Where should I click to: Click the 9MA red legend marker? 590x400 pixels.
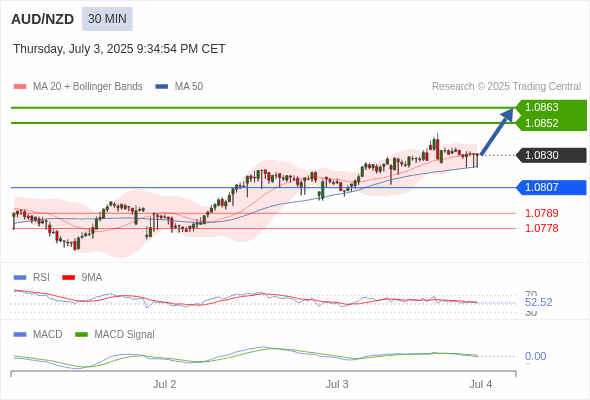click(x=68, y=278)
